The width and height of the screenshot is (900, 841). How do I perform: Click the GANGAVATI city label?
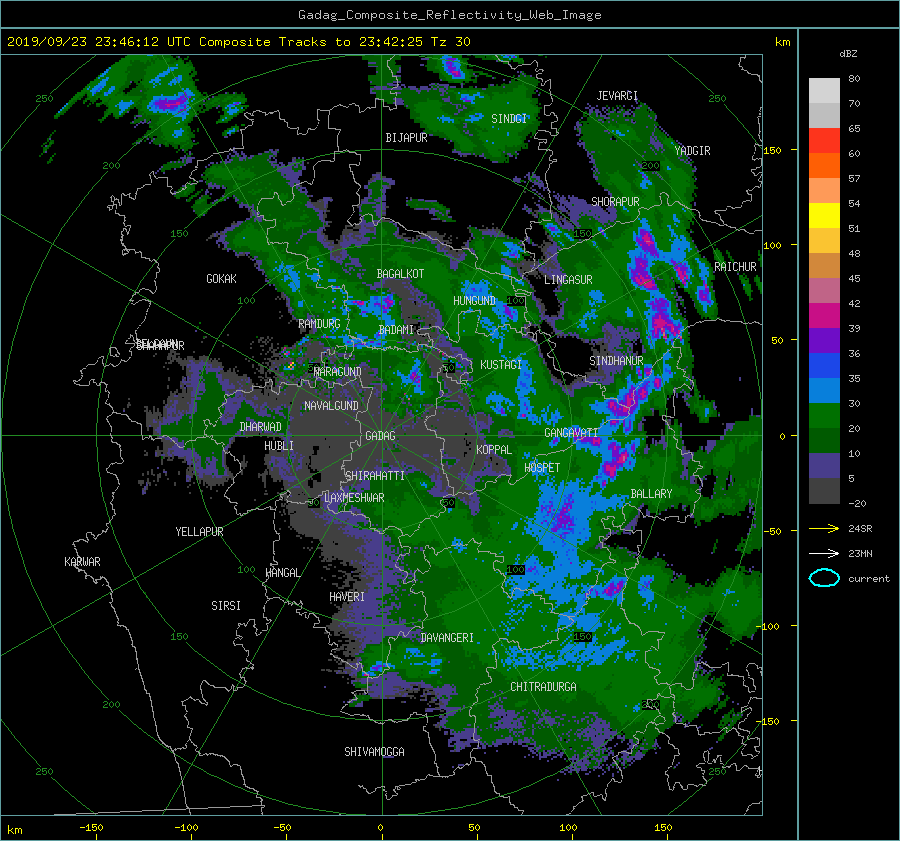(x=571, y=432)
